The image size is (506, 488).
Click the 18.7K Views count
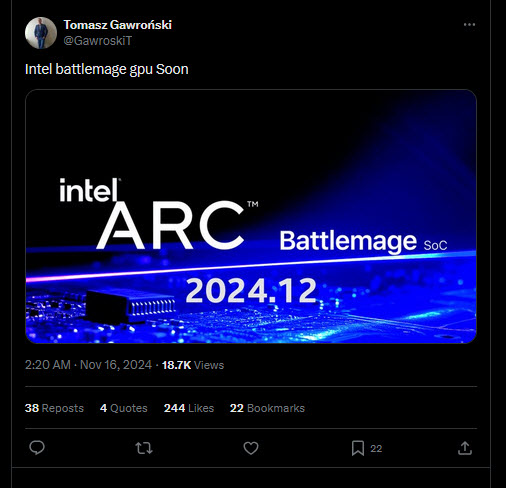pos(193,365)
